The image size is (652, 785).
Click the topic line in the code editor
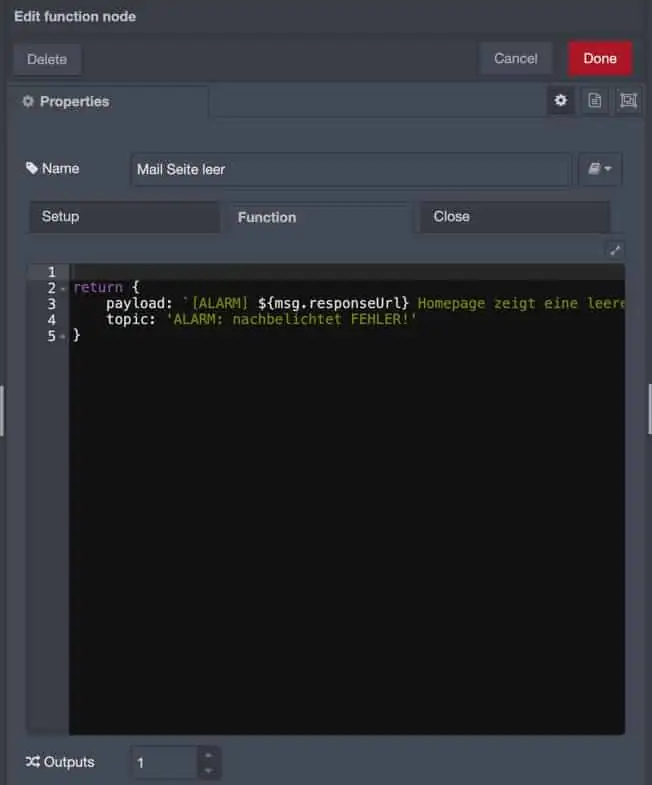260,319
